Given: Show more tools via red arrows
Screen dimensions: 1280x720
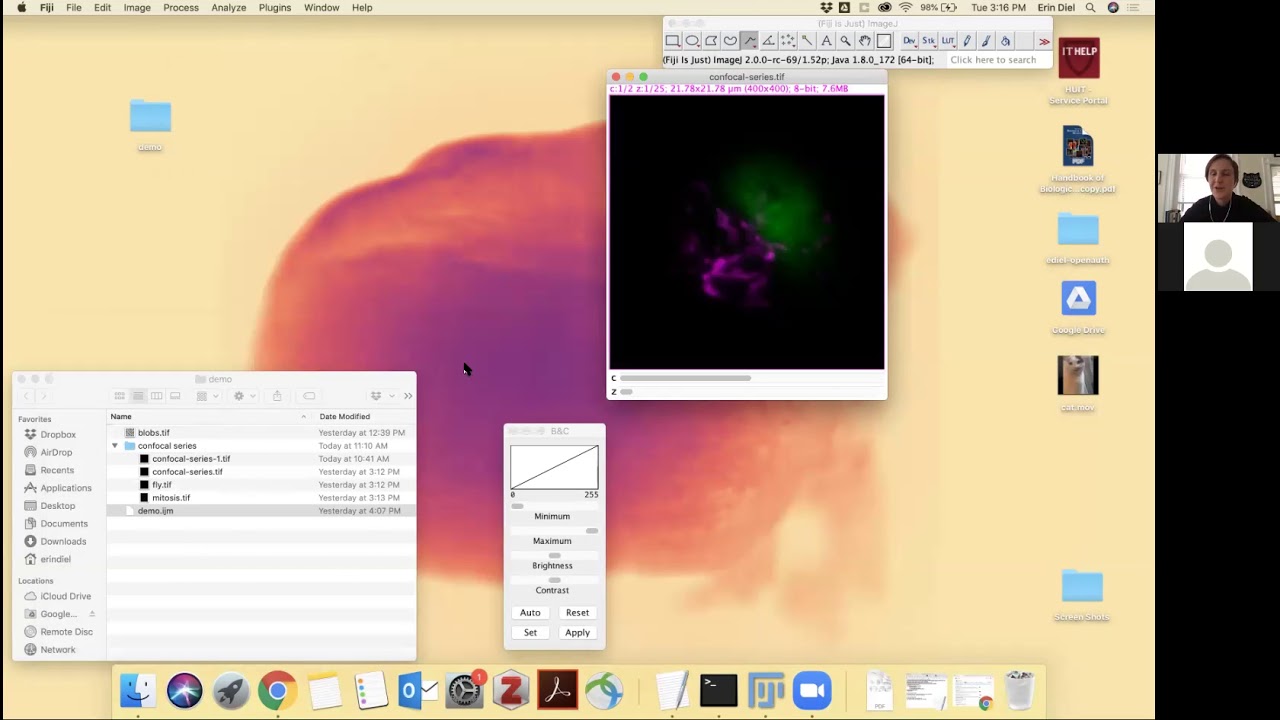Looking at the screenshot, I should tap(1044, 41).
